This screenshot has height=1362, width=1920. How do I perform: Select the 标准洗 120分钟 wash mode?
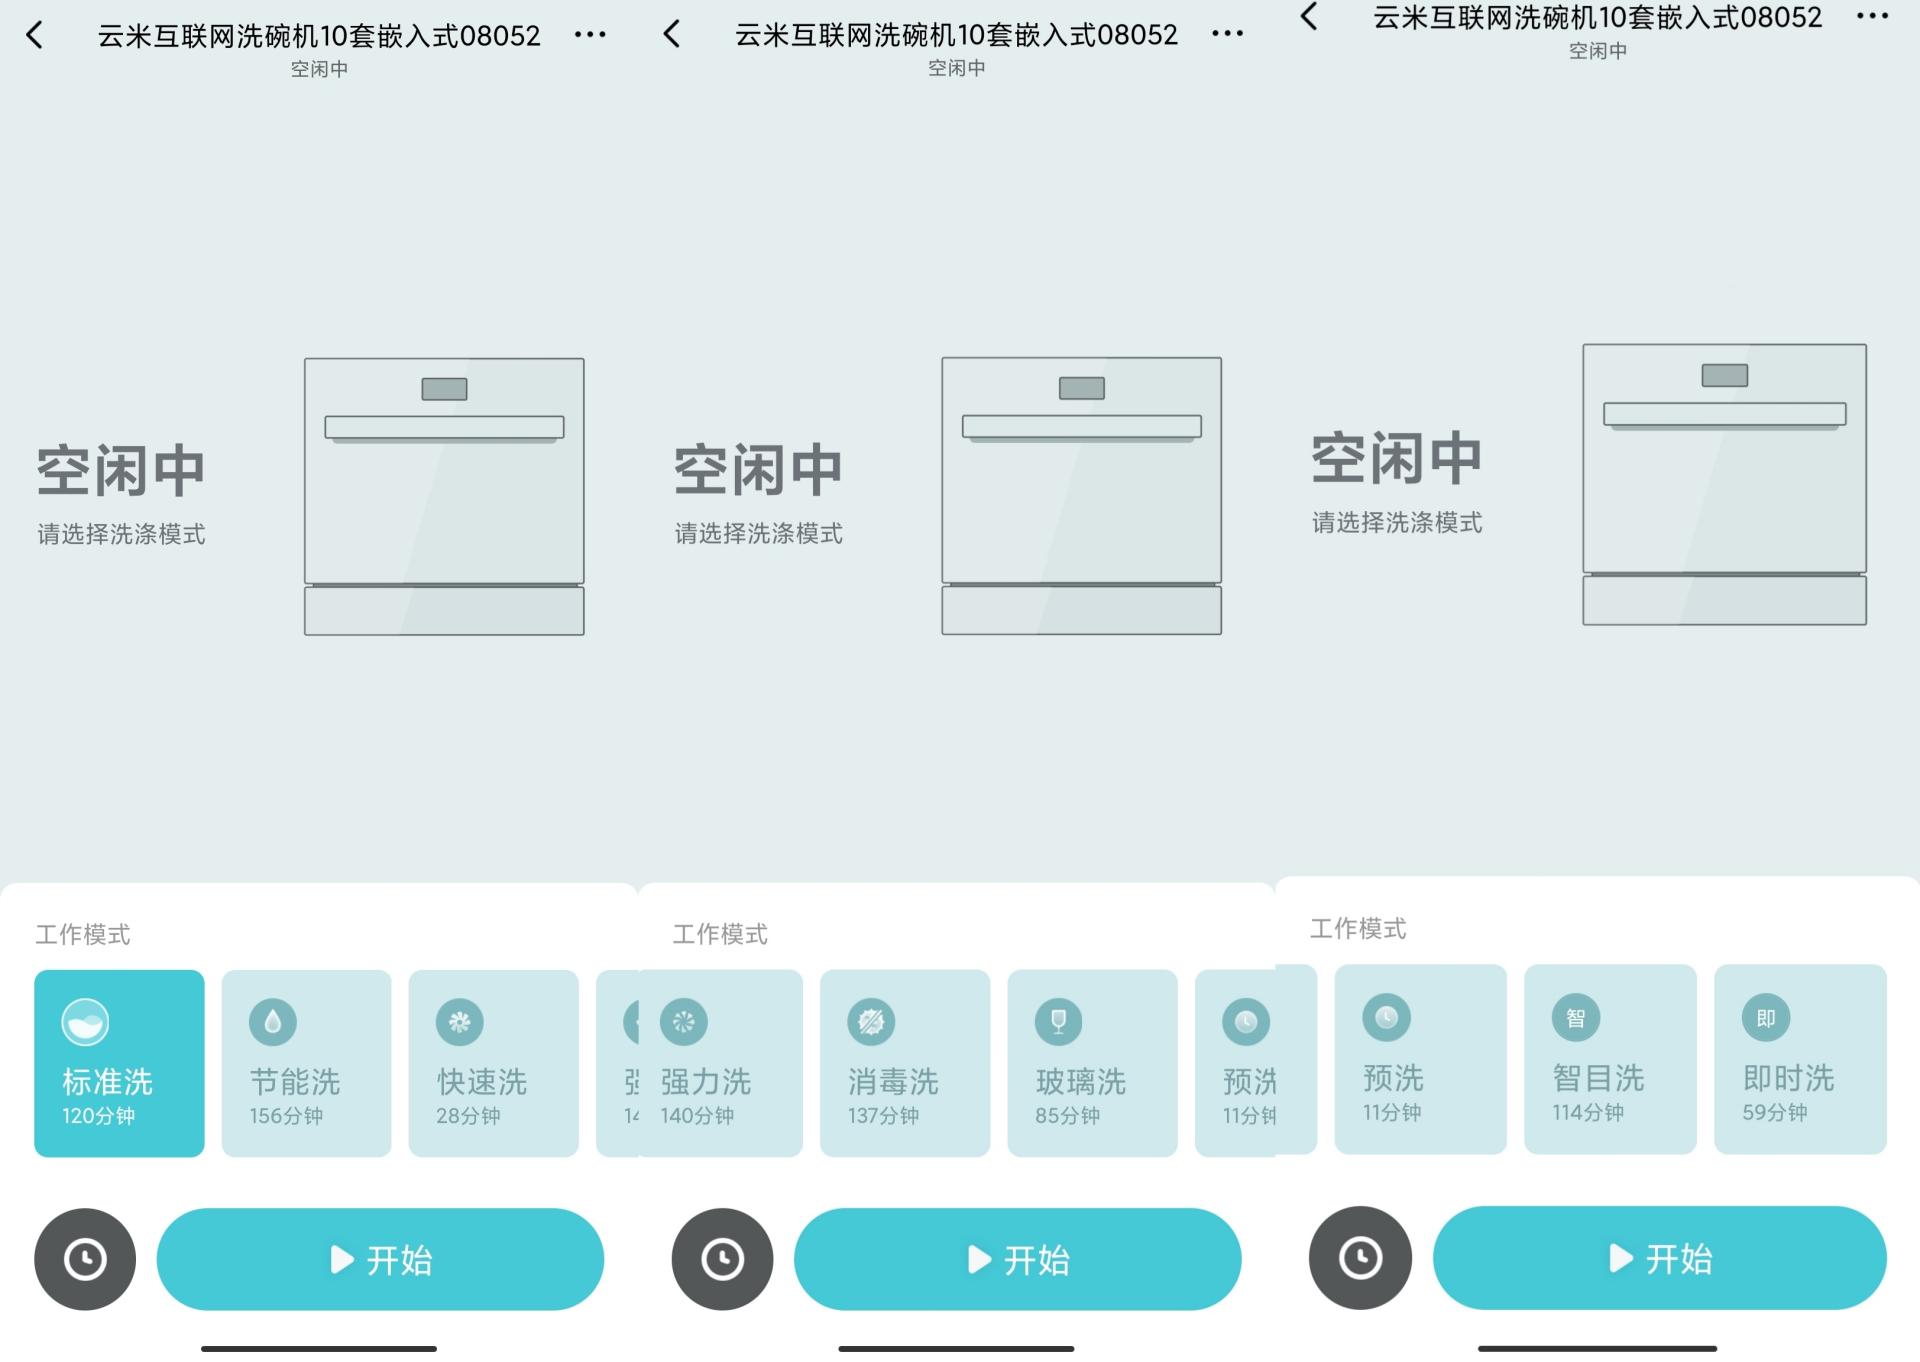(x=119, y=1063)
